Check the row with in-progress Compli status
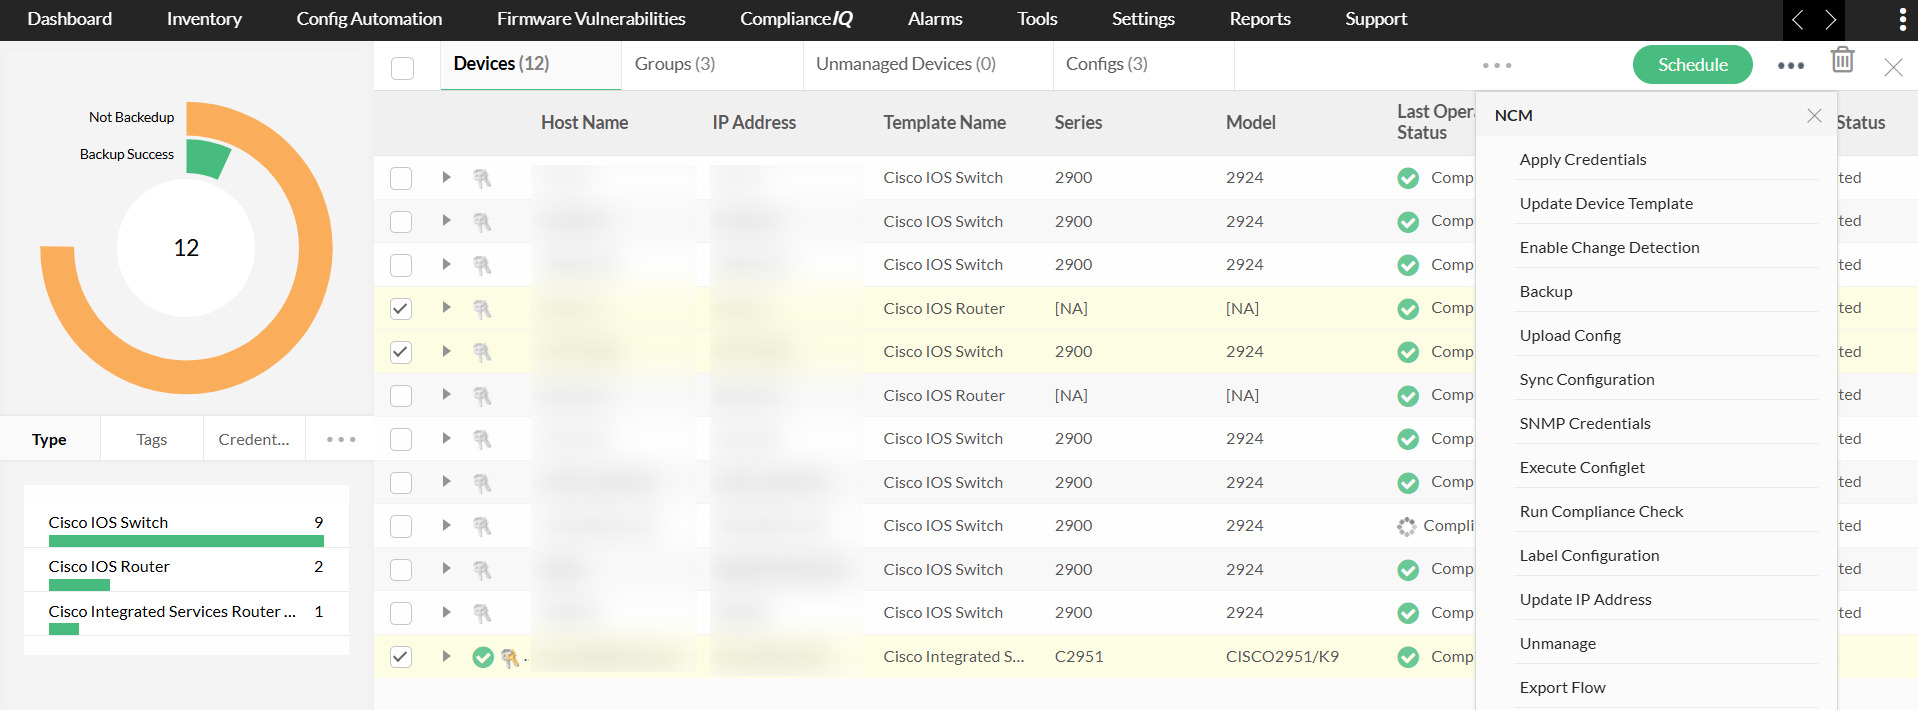The height and width of the screenshot is (710, 1918). point(401,526)
